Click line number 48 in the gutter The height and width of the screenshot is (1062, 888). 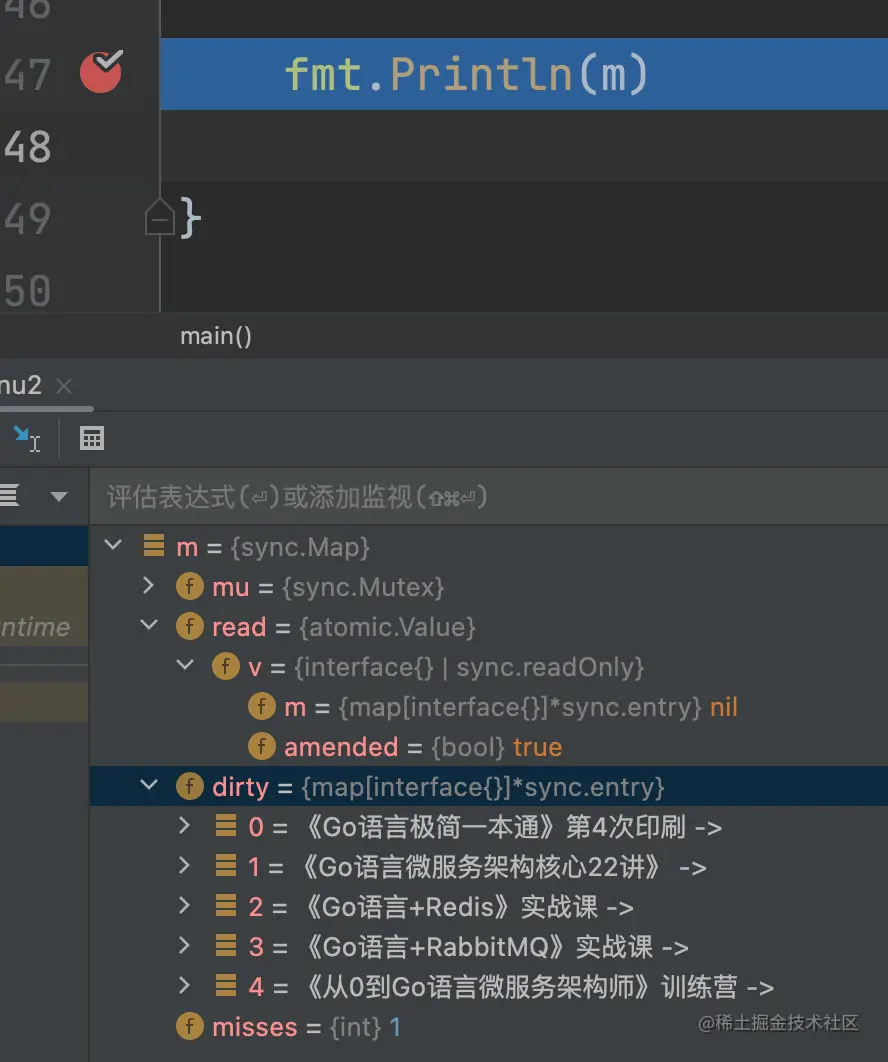(x=27, y=146)
